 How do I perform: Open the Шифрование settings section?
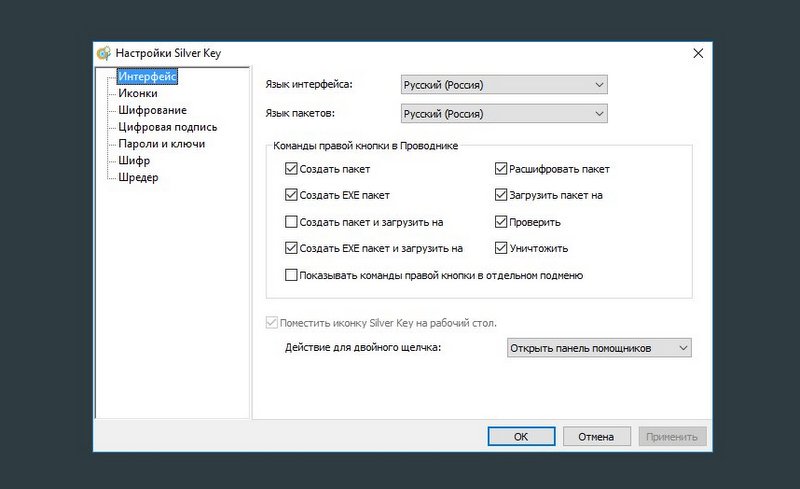point(152,110)
